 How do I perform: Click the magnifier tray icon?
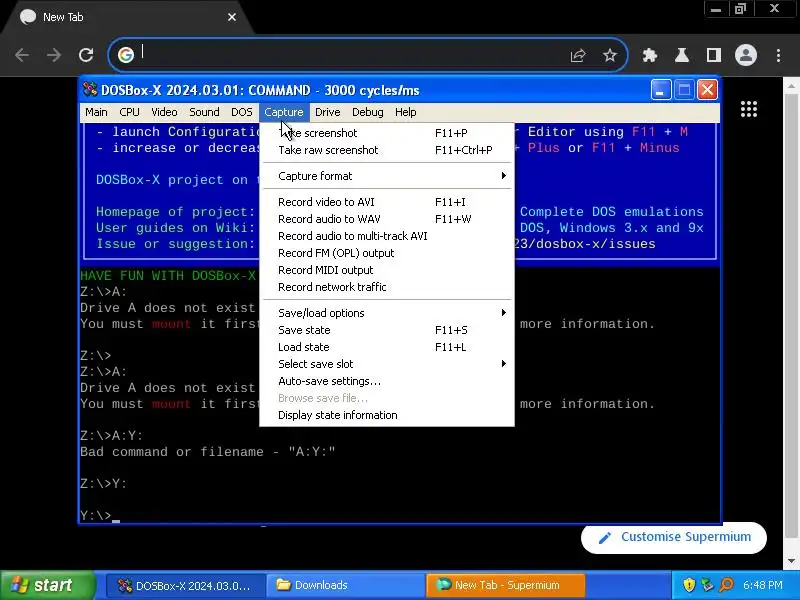(726, 585)
